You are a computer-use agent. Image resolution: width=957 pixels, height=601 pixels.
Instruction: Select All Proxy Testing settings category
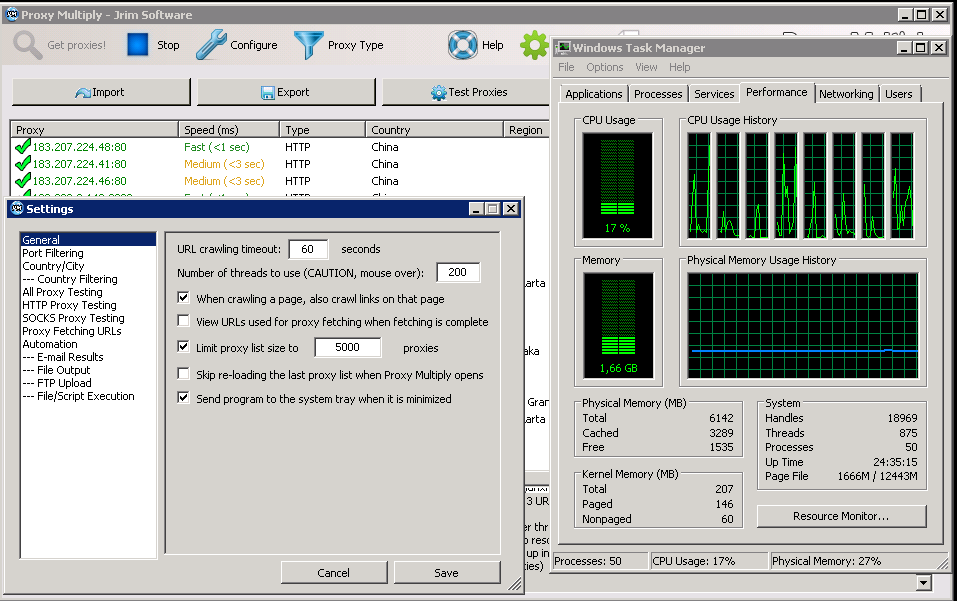coord(88,292)
